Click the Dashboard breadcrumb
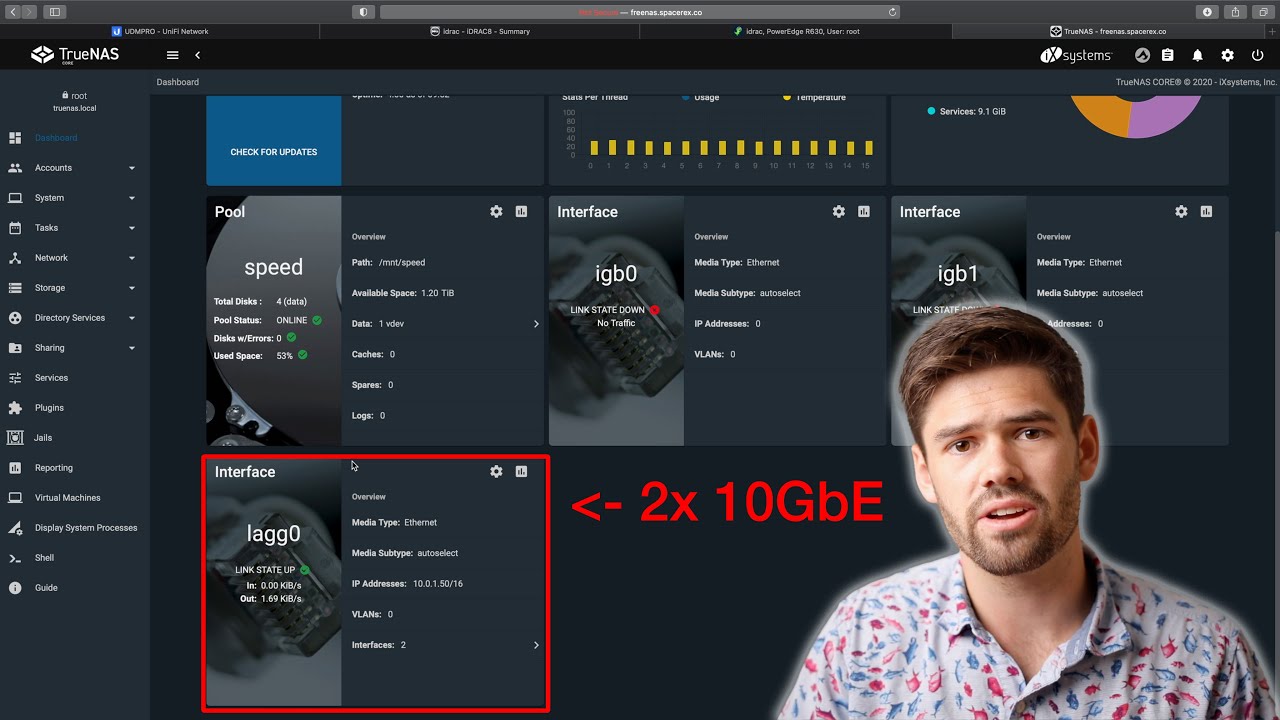 click(178, 82)
